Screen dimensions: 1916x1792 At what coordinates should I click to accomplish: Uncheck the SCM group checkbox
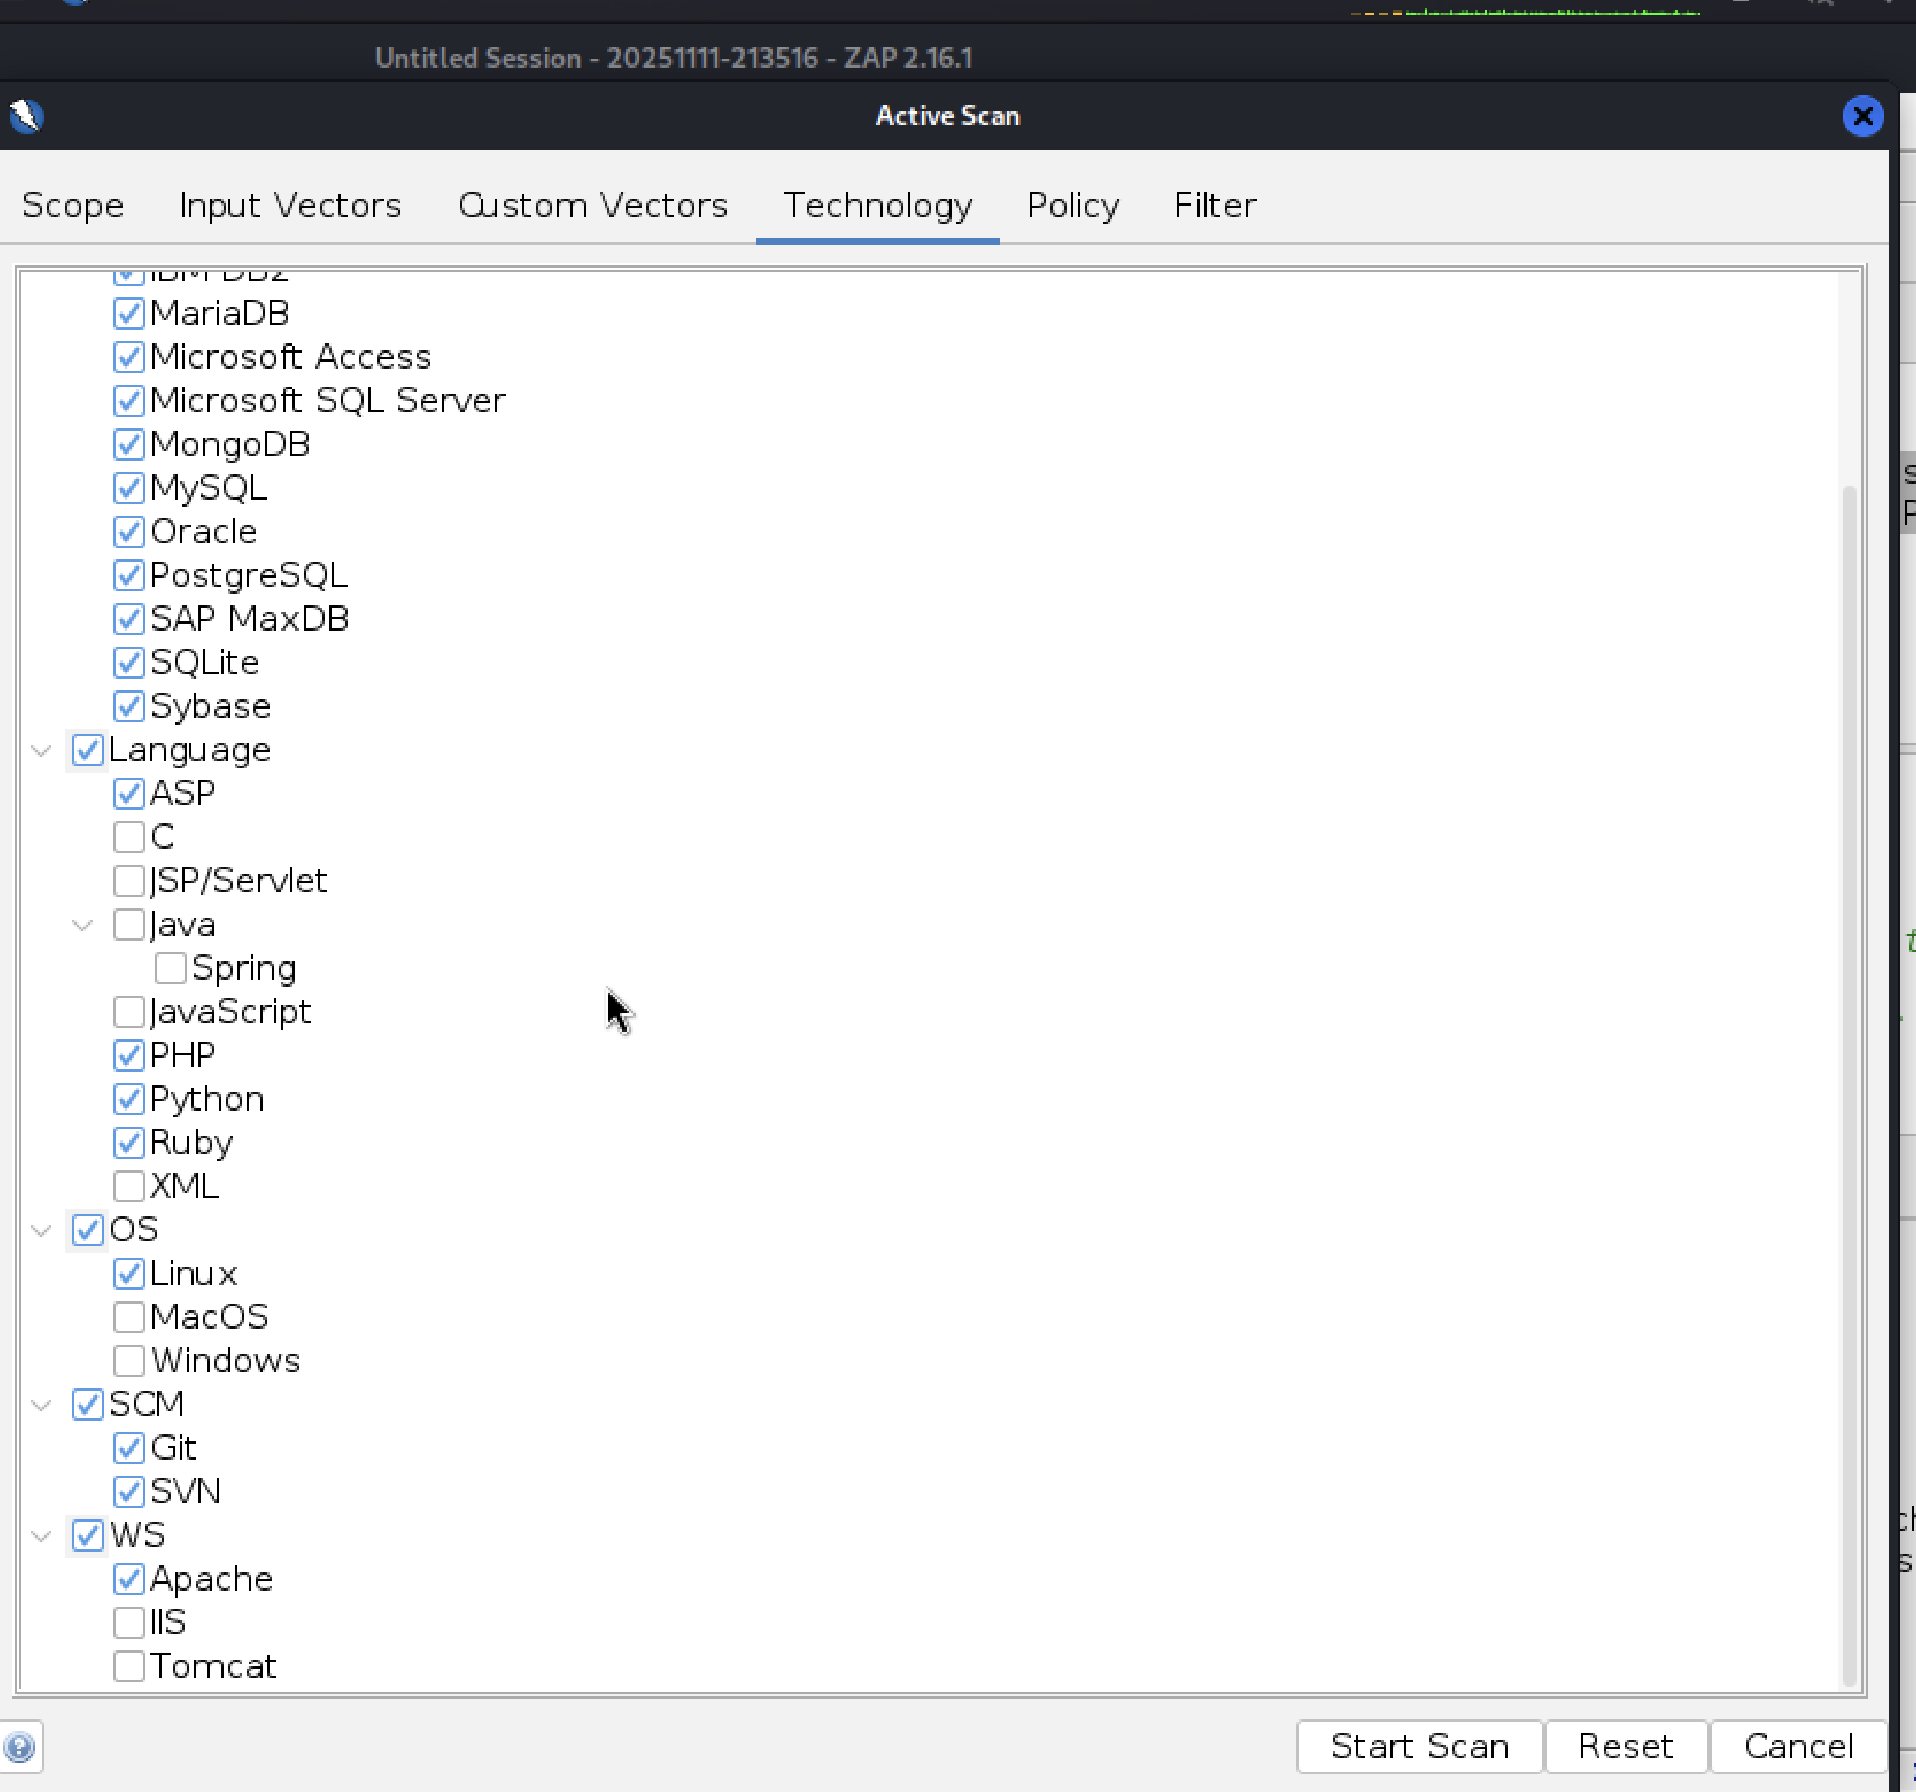[x=88, y=1405]
